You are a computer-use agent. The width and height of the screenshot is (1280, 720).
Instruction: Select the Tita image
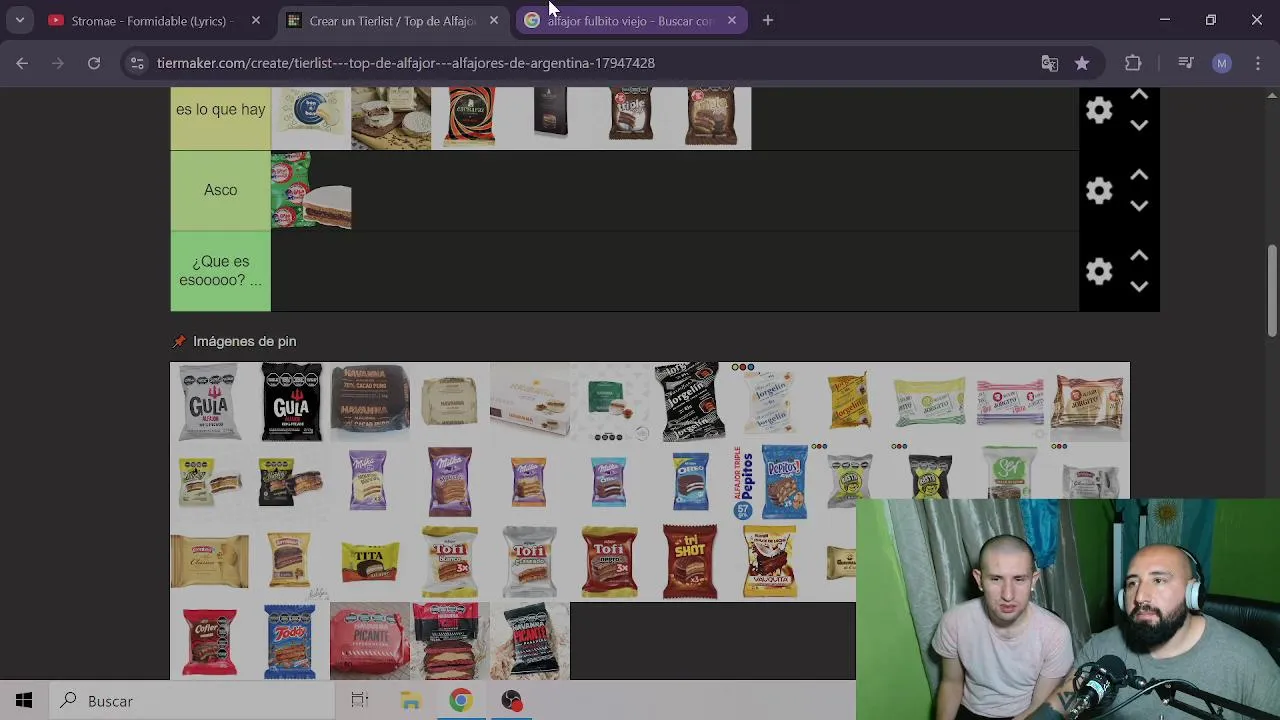pos(370,562)
